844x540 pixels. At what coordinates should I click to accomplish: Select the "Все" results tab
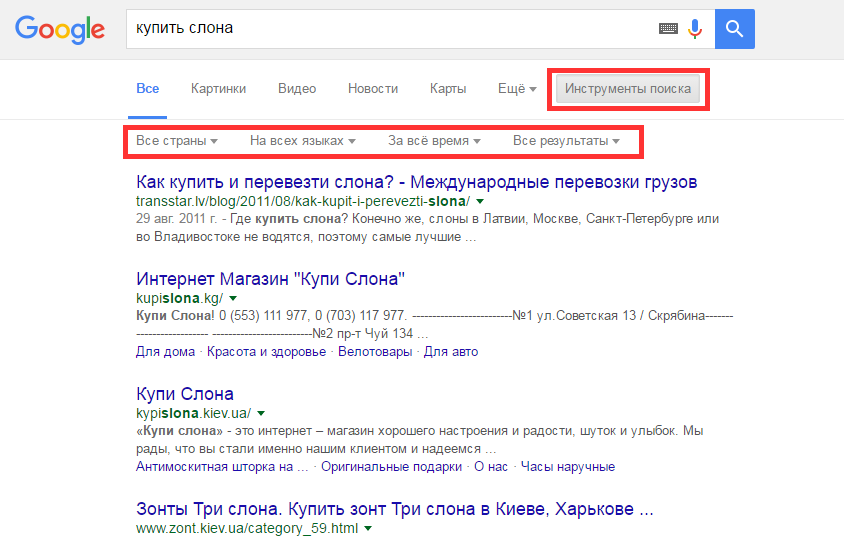point(147,88)
